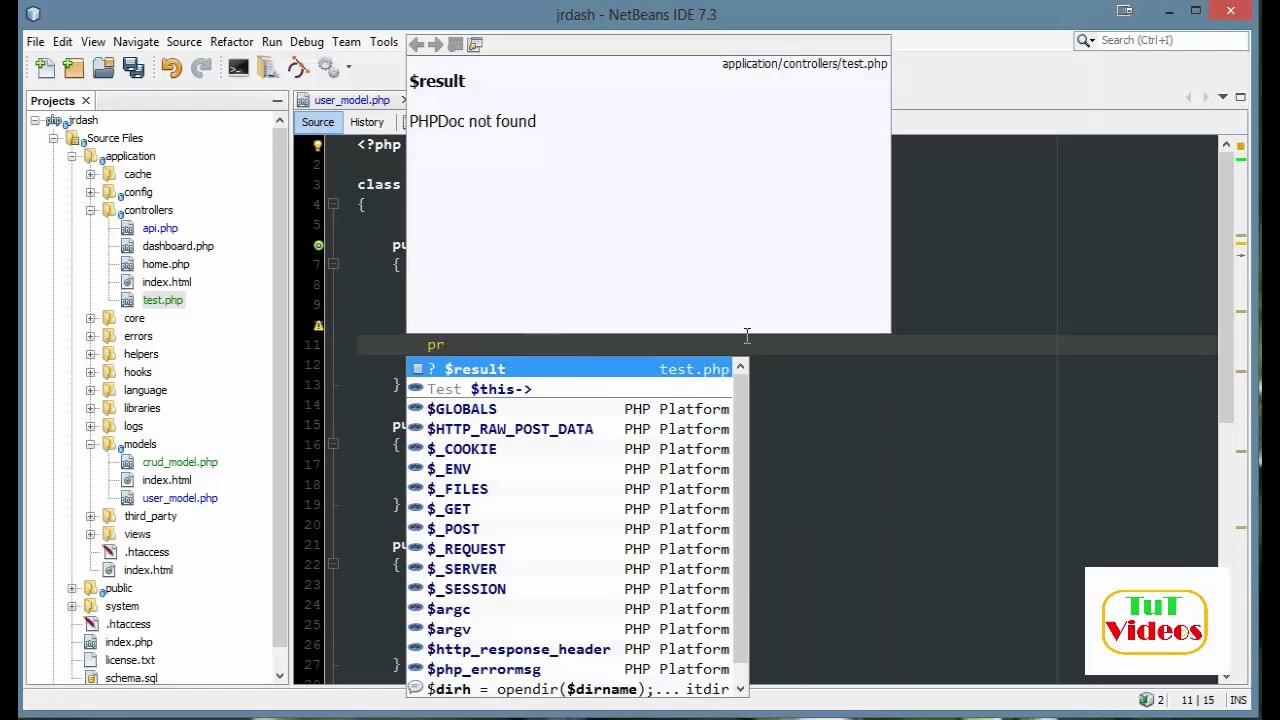This screenshot has height=720, width=1280.
Task: Open the Navigate menu
Action: [x=136, y=42]
